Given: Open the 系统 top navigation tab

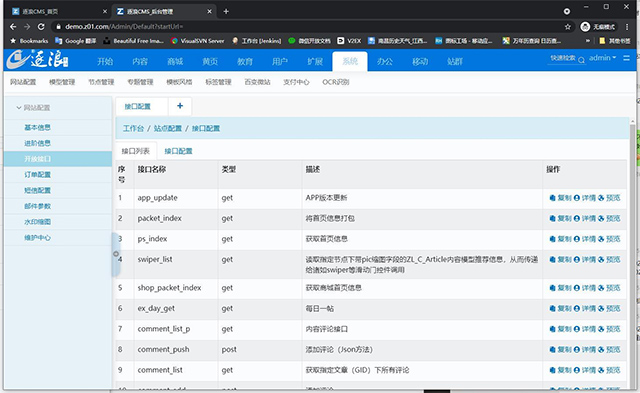Looking at the screenshot, I should [350, 61].
